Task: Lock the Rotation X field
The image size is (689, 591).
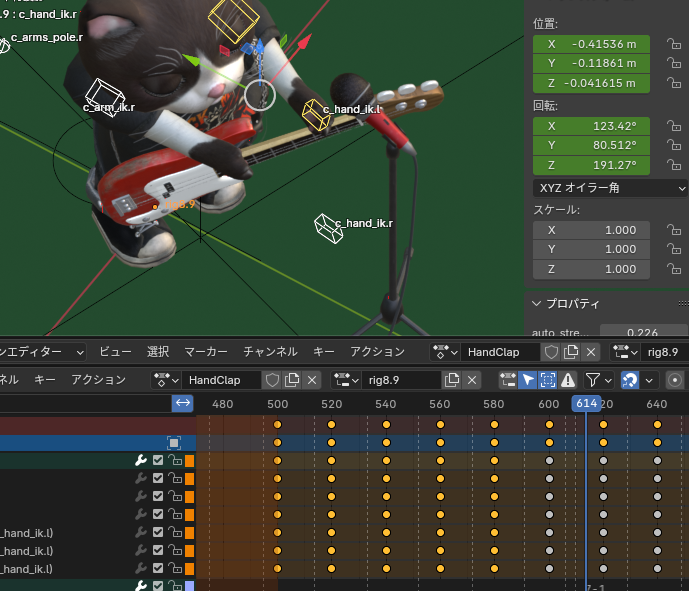Action: 674,126
